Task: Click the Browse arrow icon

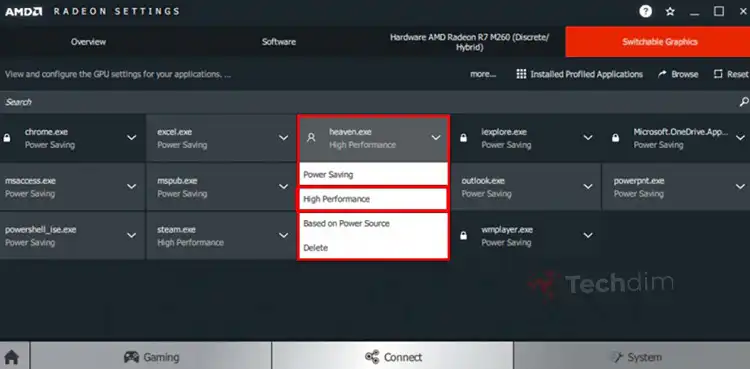Action: 662,74
